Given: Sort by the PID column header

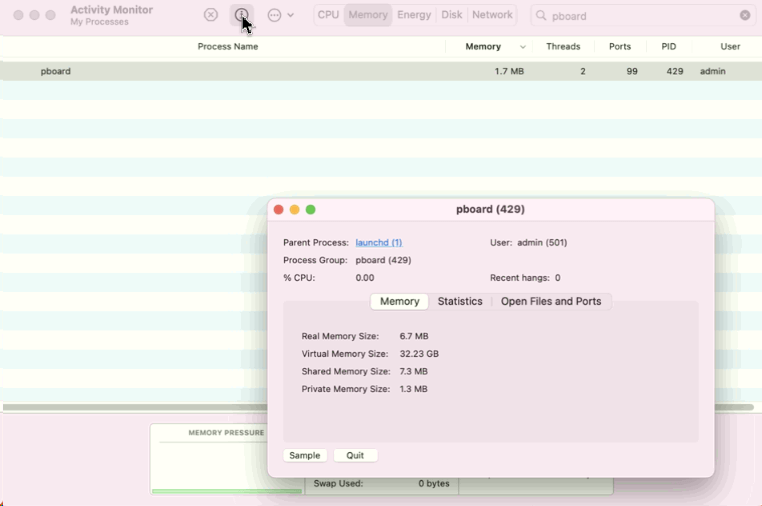Looking at the screenshot, I should tap(669, 47).
